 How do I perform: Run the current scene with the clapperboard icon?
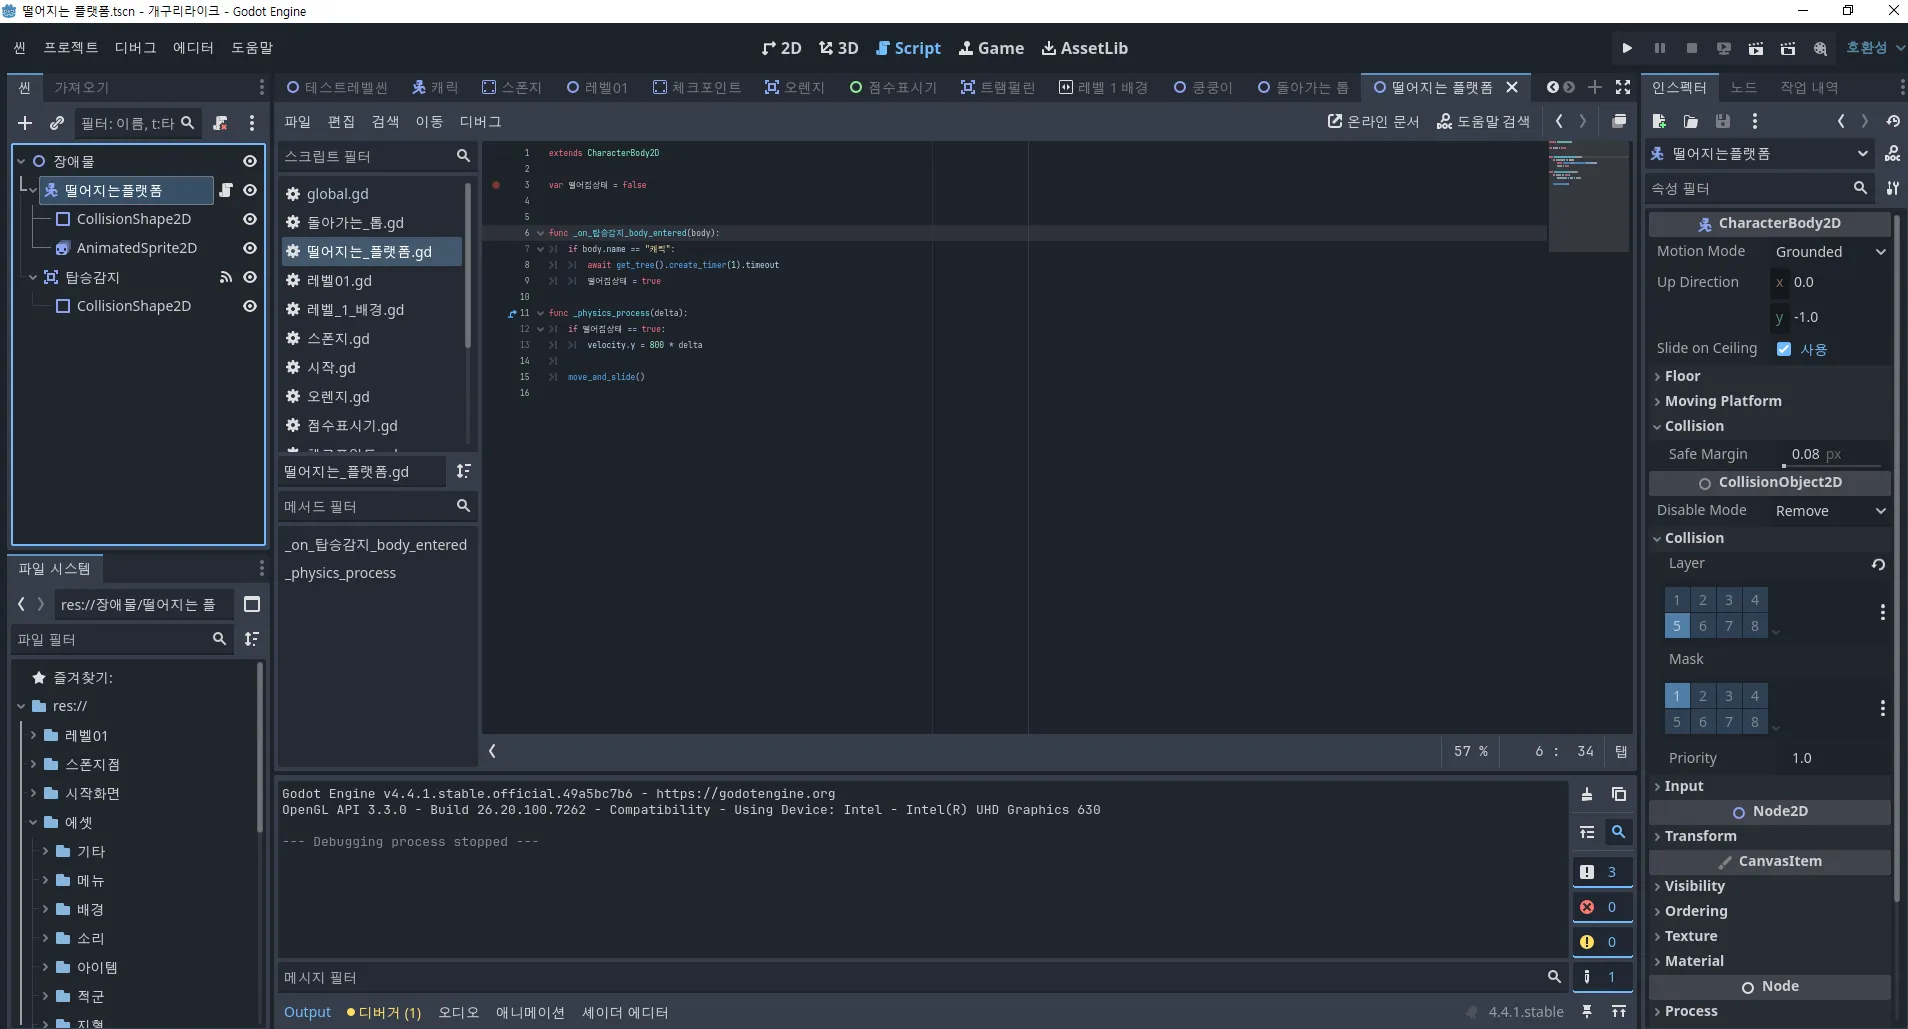[1755, 48]
